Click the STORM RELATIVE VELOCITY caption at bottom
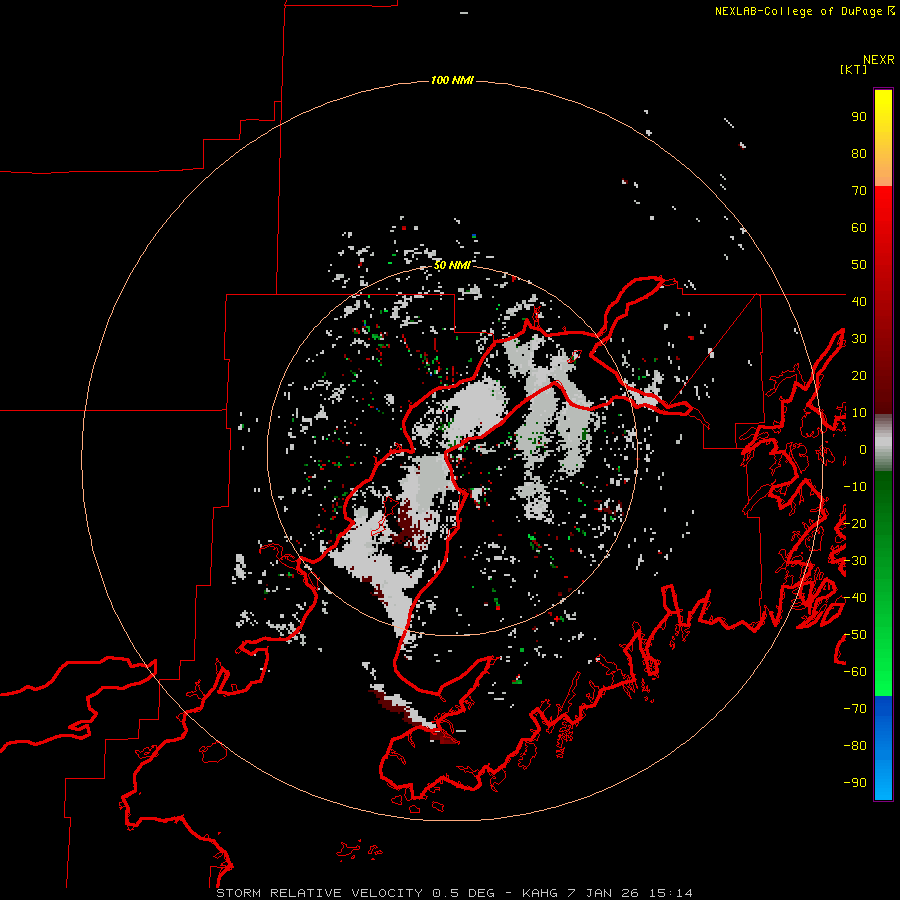The width and height of the screenshot is (900, 900). click(454, 893)
